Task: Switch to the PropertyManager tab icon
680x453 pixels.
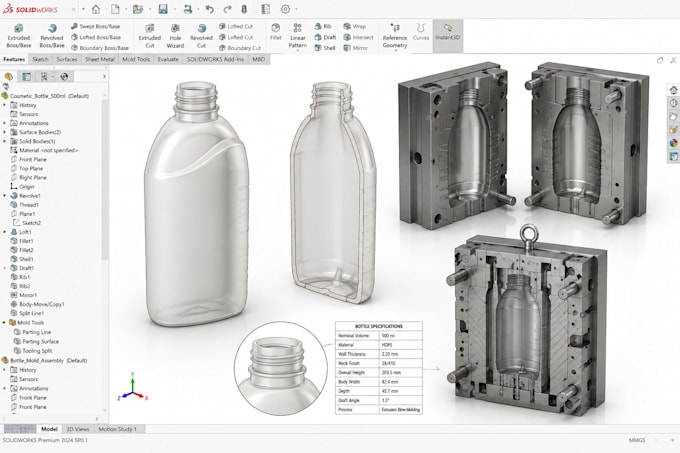Action: pos(26,77)
